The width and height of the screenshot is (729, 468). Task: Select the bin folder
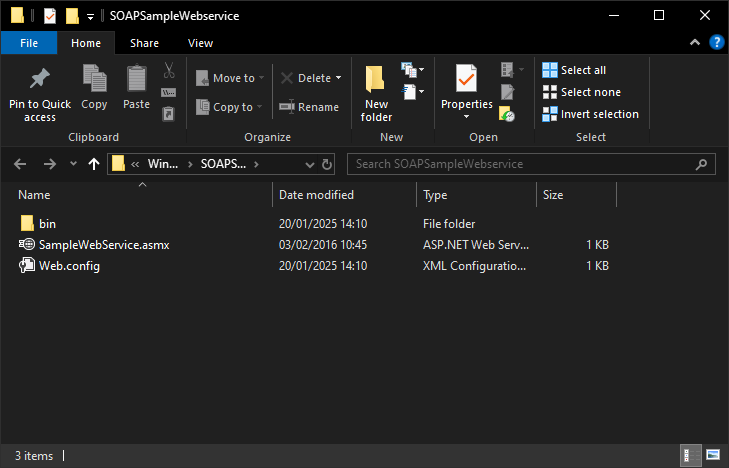click(47, 224)
